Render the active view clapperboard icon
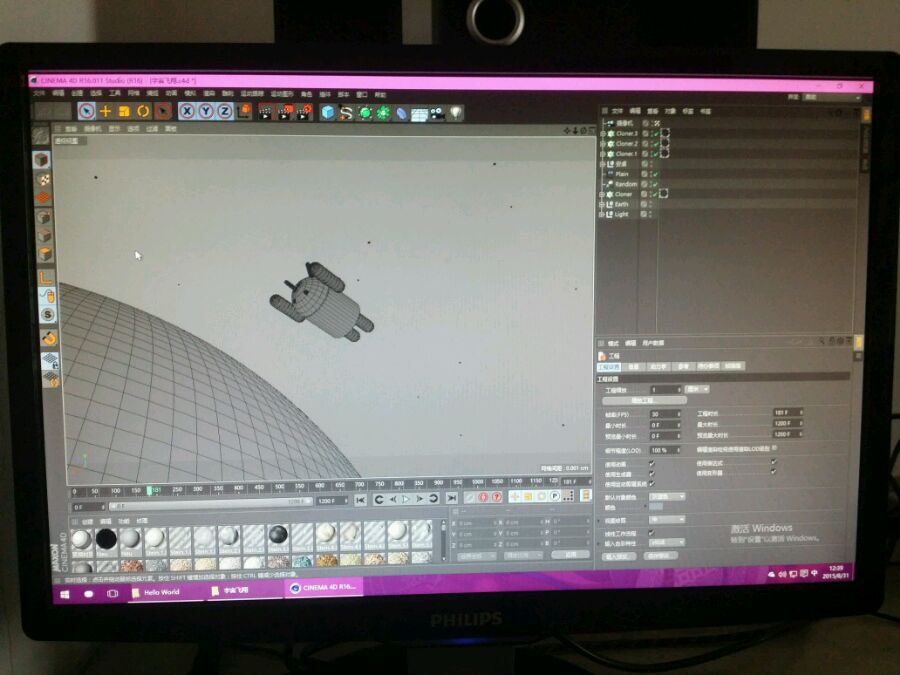Screen dimensions: 900x675 [x=265, y=112]
